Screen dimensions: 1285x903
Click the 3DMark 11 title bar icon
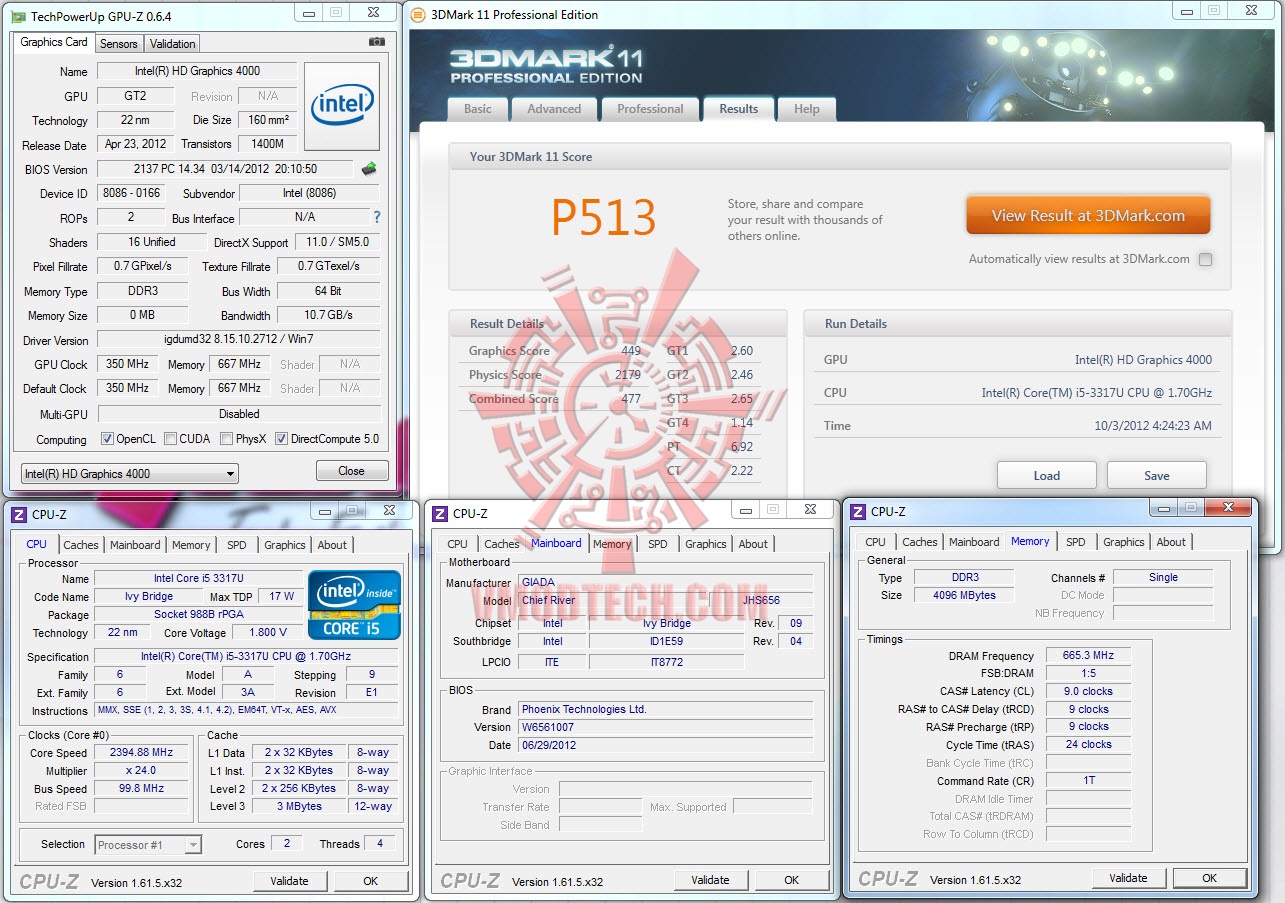[x=418, y=15]
